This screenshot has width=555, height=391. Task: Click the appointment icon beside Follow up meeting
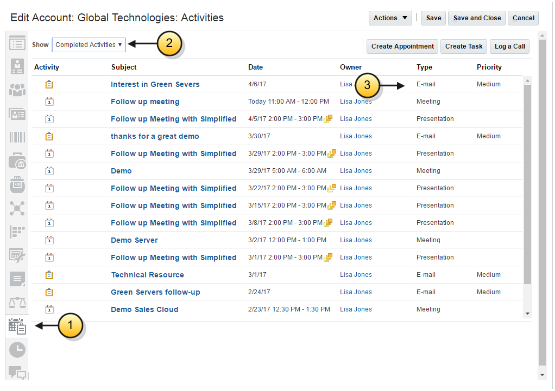tap(49, 102)
